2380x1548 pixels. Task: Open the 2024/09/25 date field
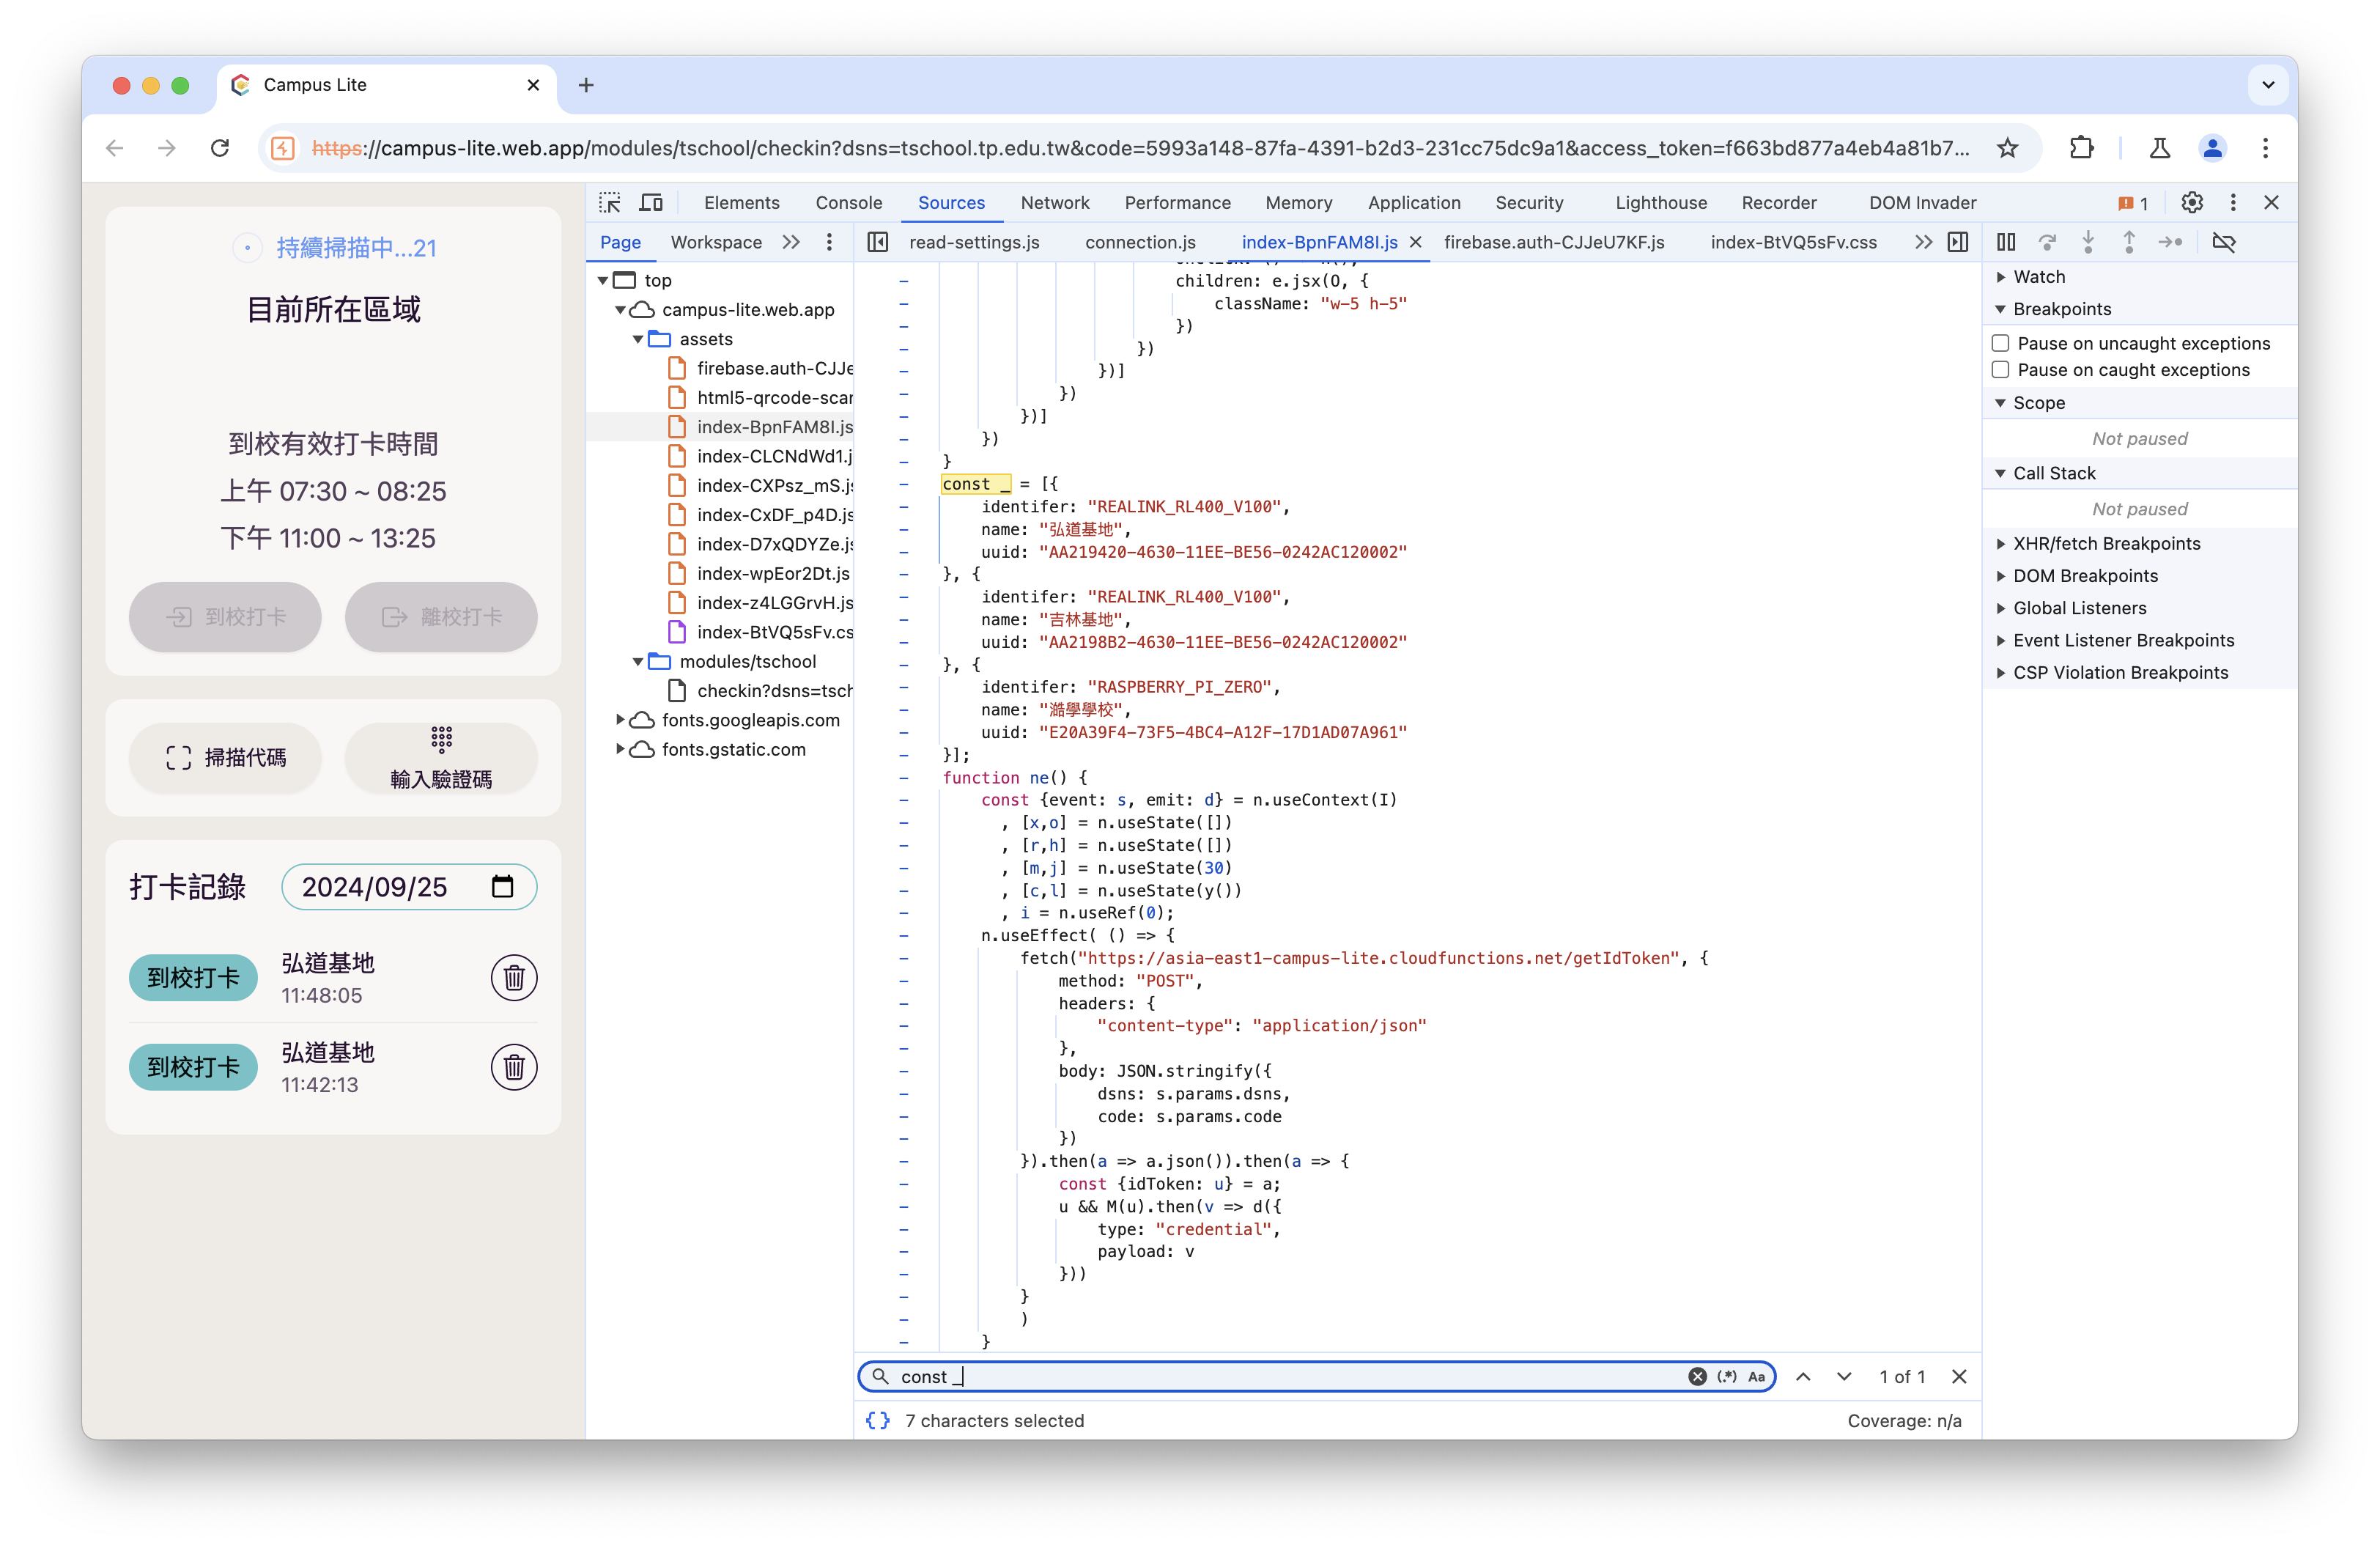pyautogui.click(x=409, y=887)
